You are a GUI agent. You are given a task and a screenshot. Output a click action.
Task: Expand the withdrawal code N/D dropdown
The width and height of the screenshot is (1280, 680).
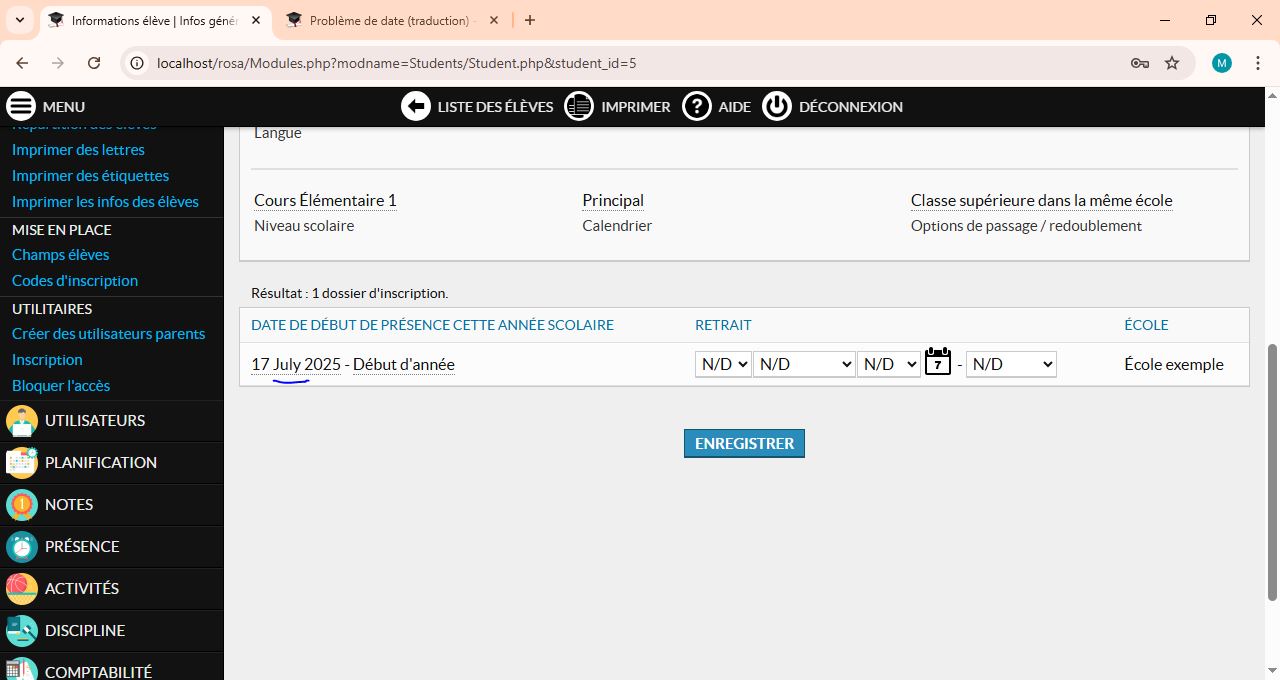(1011, 364)
